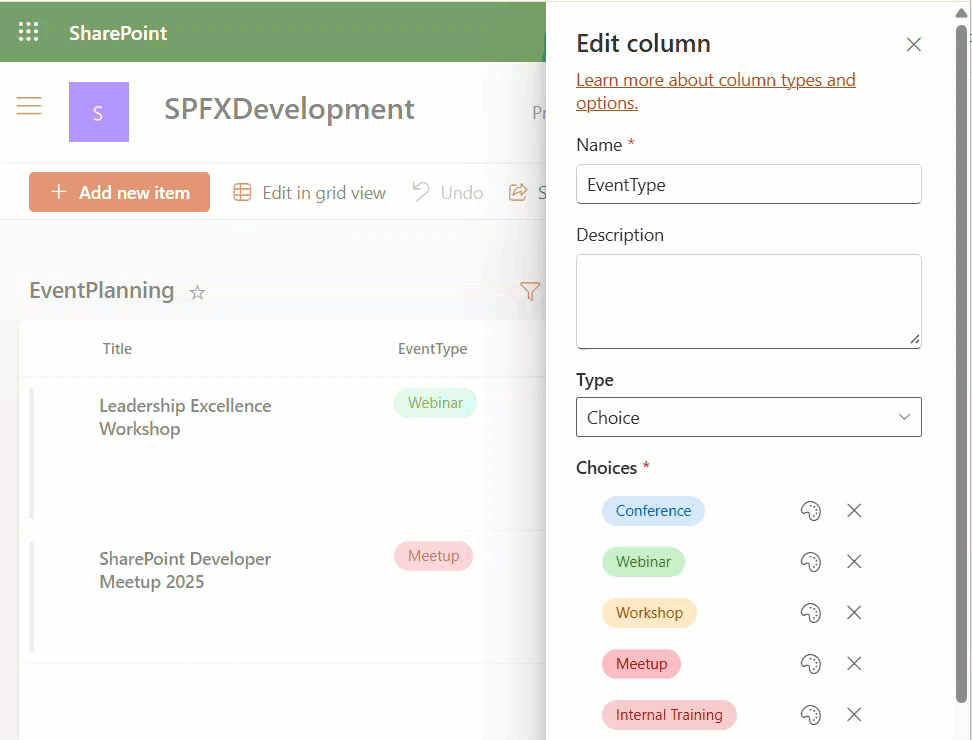Click the Webinar choice pill in panel
The width and height of the screenshot is (972, 740).
(x=643, y=562)
